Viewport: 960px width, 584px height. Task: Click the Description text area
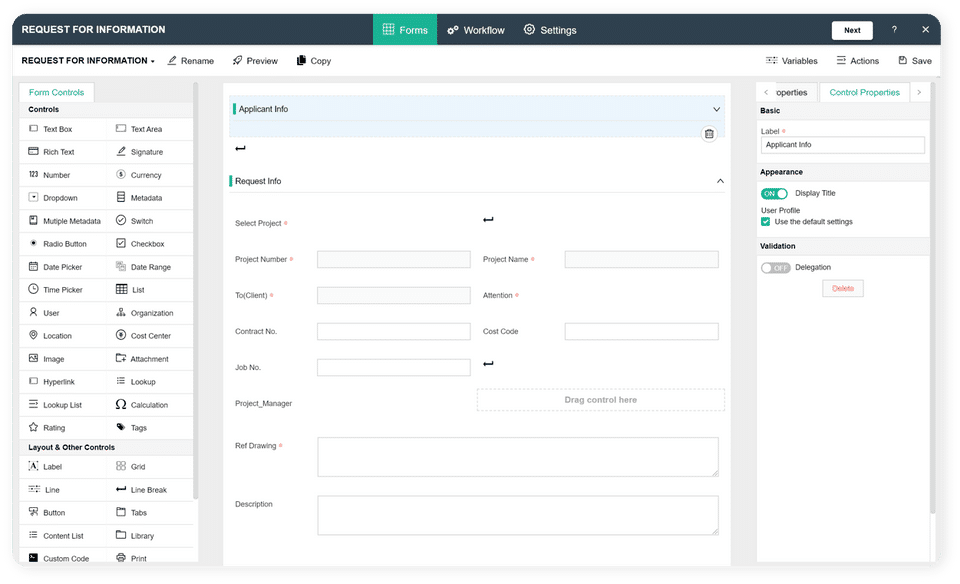click(518, 515)
